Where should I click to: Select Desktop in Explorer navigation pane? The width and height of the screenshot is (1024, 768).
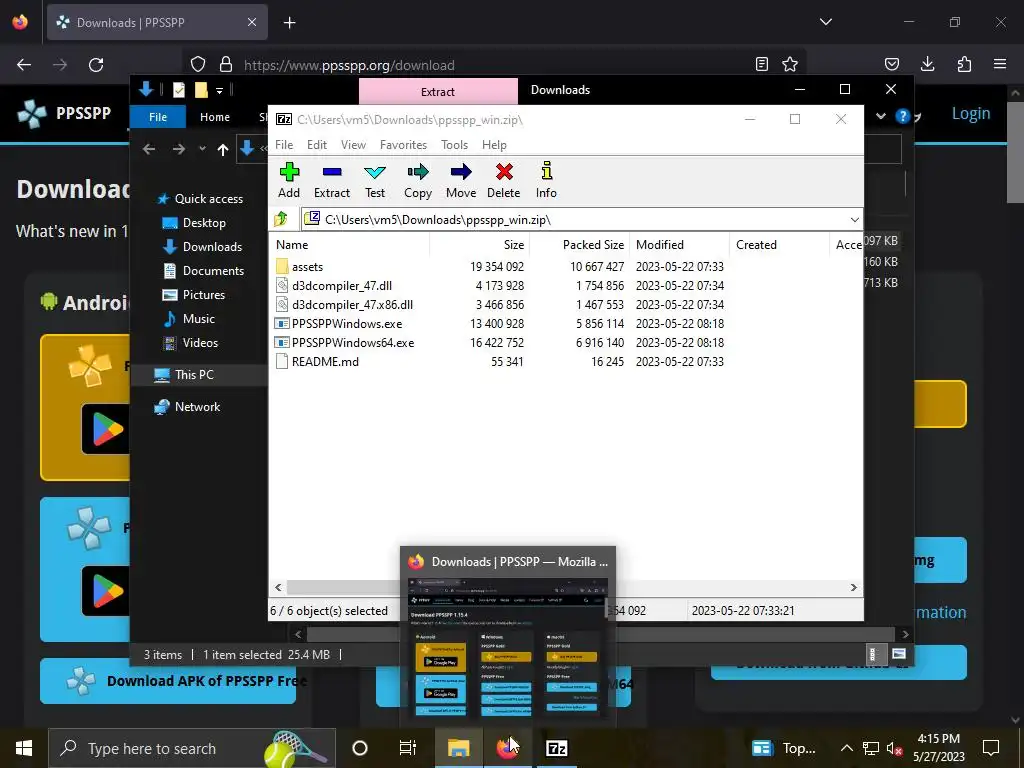point(204,223)
